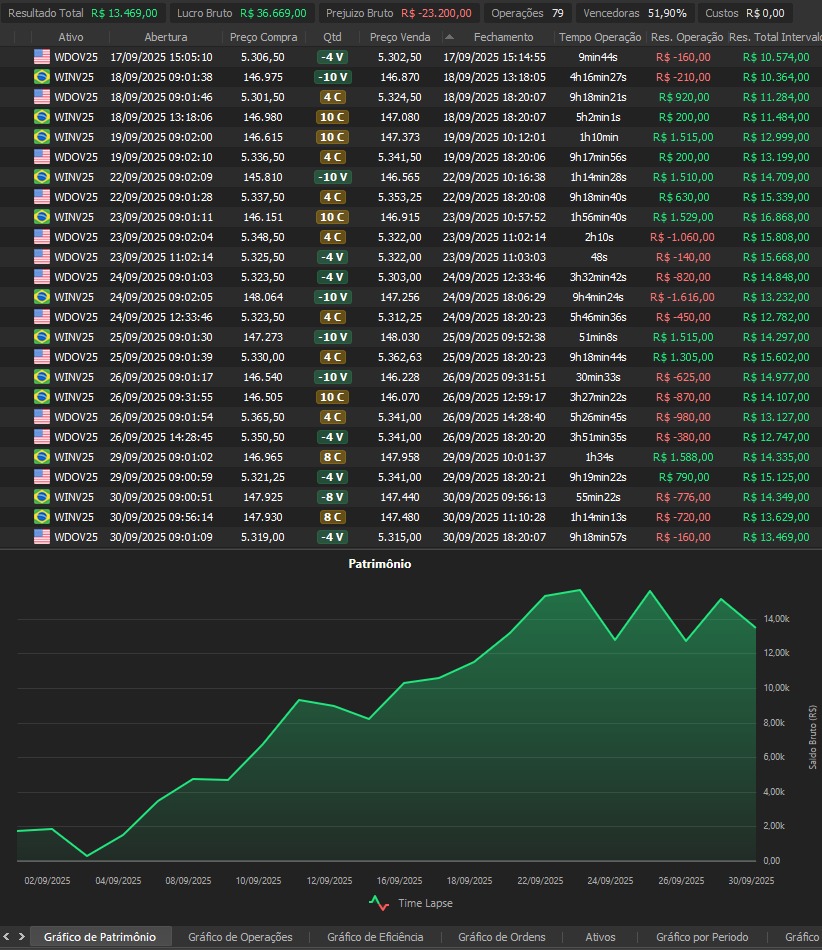Click the Resultado Total summary box

[x=83, y=13]
